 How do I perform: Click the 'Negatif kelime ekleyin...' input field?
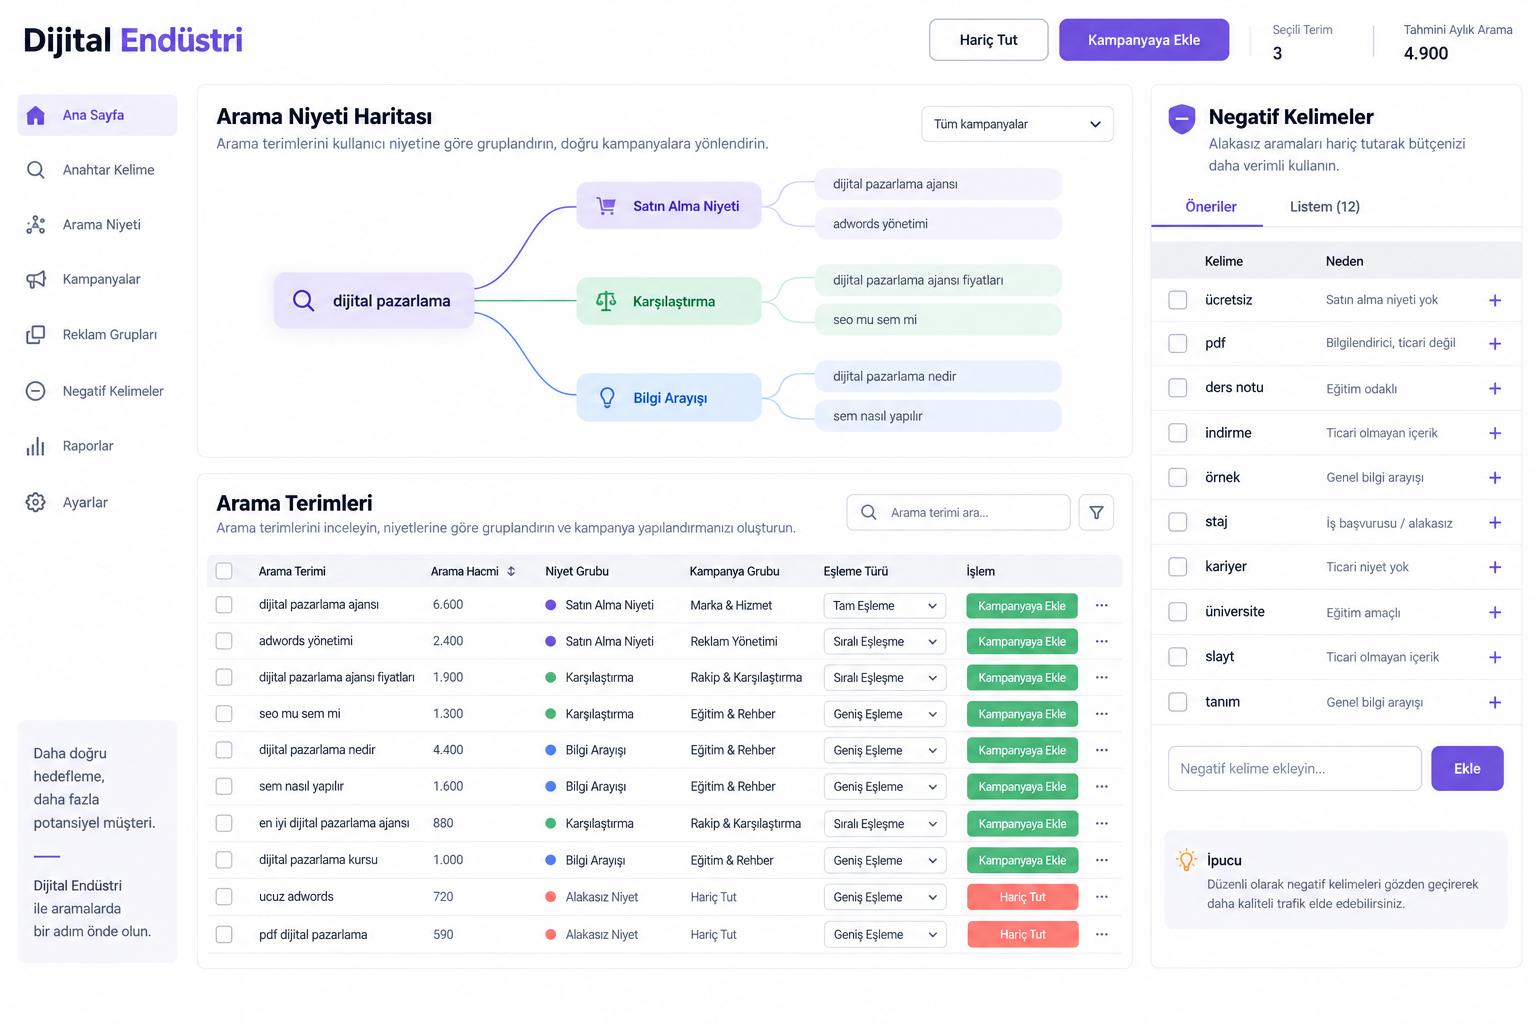pos(1294,768)
